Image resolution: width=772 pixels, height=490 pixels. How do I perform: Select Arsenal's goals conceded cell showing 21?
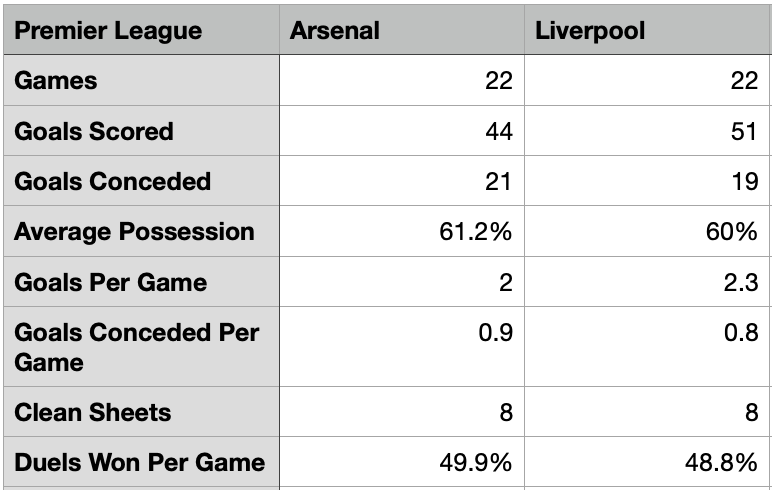click(402, 181)
